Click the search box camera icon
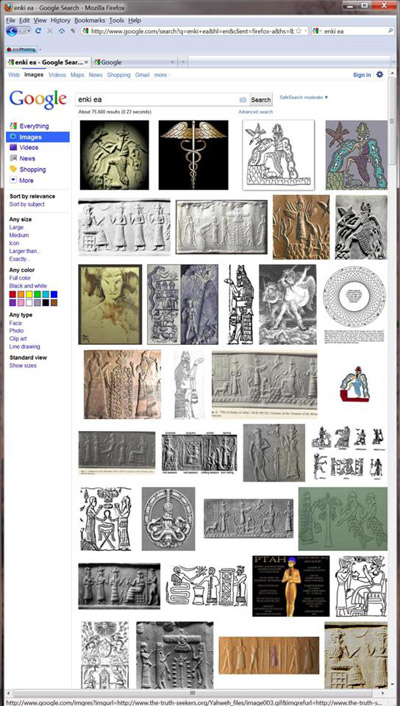Image resolution: width=400 pixels, height=706 pixels. click(243, 100)
